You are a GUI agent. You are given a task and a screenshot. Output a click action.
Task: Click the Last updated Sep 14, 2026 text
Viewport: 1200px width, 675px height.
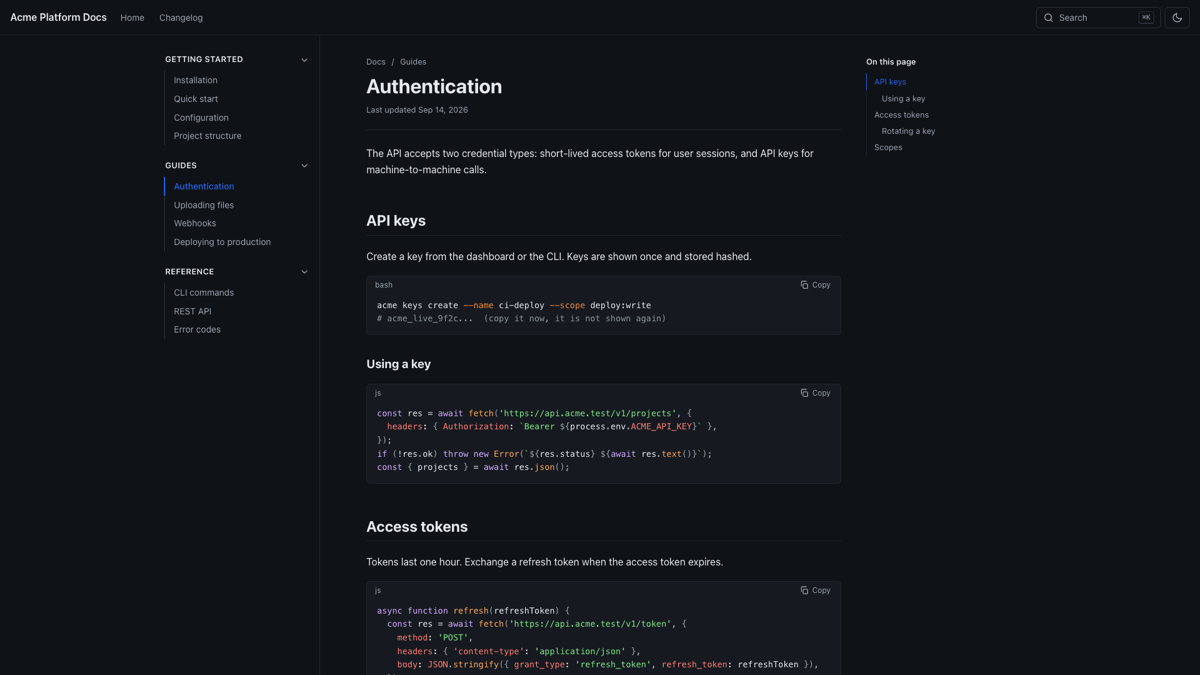(x=417, y=110)
